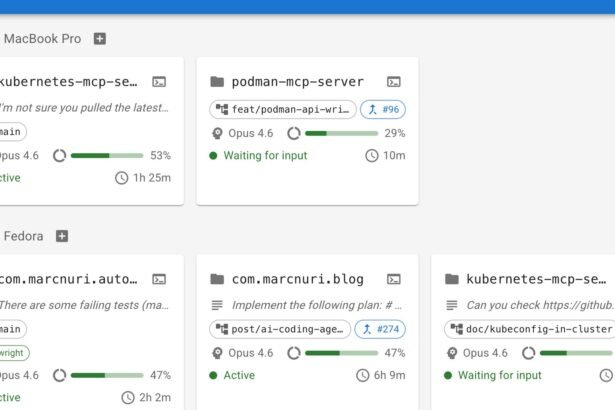This screenshot has width=615, height=410.
Task: Click the "Opus 4.6" label on podman-mcp-server
Action: coord(251,133)
